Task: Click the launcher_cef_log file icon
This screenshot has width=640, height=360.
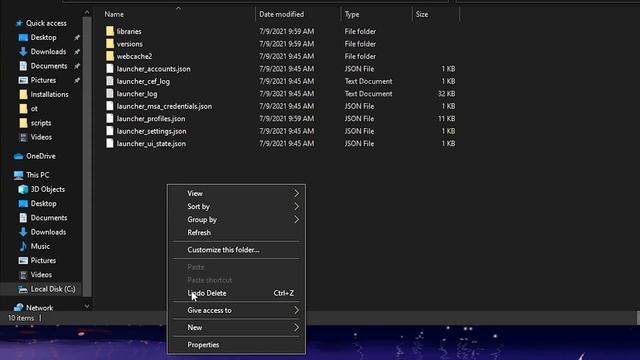Action: click(110, 81)
